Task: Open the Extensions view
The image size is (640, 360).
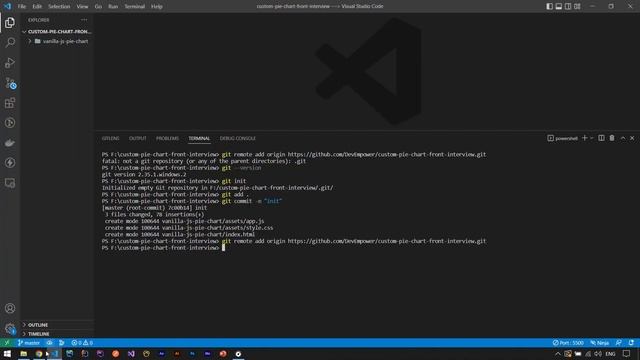Action: pyautogui.click(x=10, y=103)
